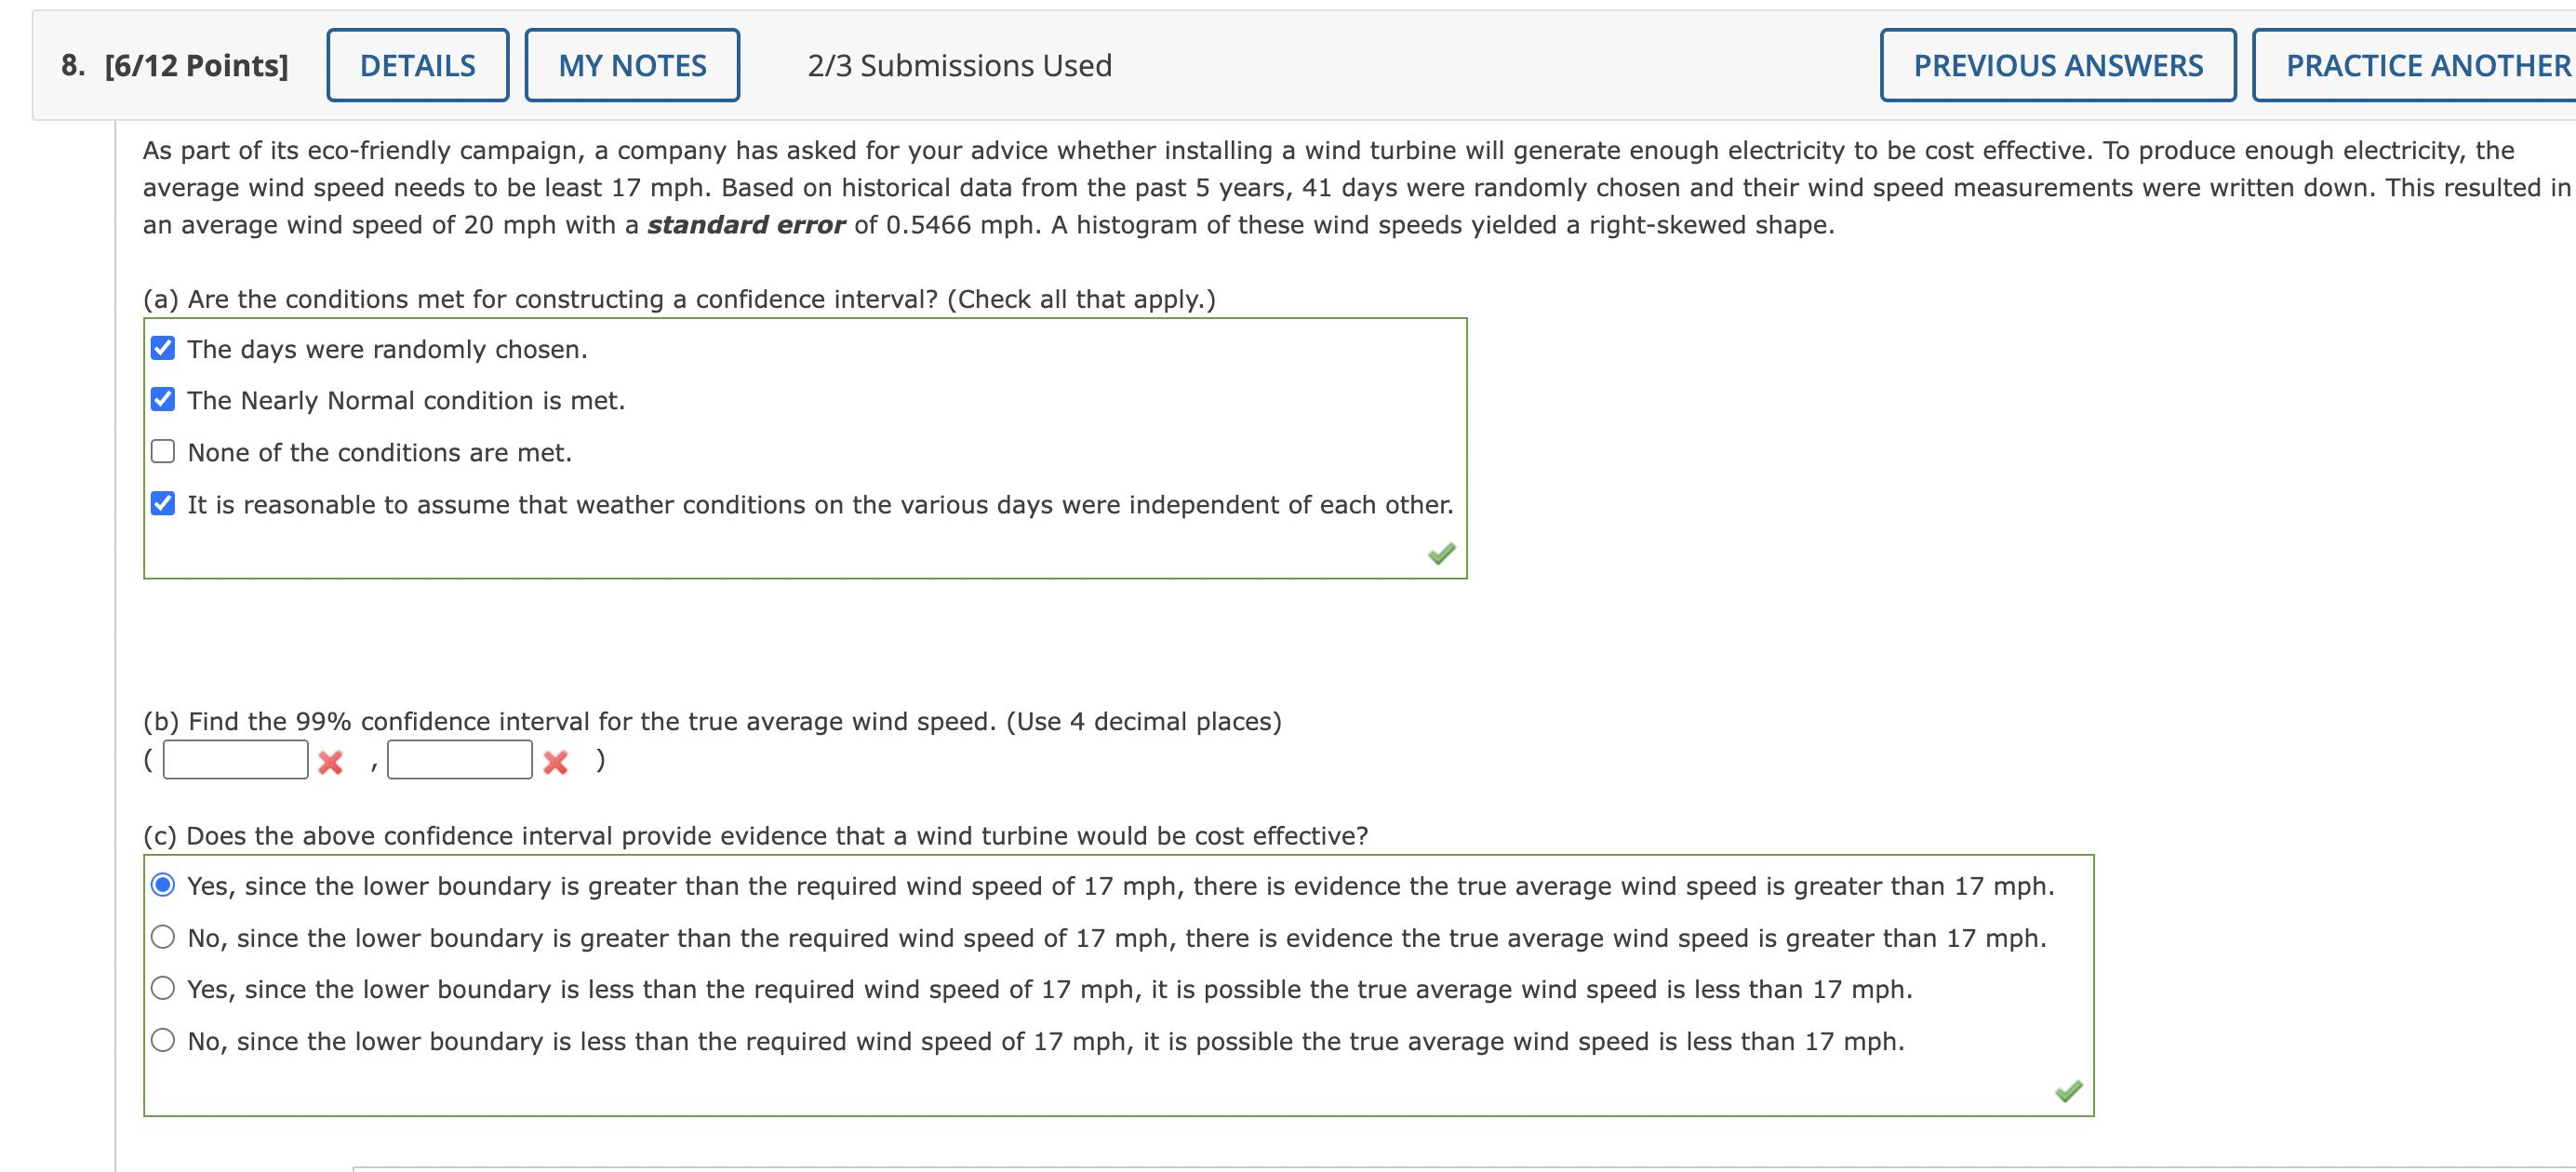Open MY NOTES
This screenshot has height=1172, width=2576.
(x=632, y=64)
